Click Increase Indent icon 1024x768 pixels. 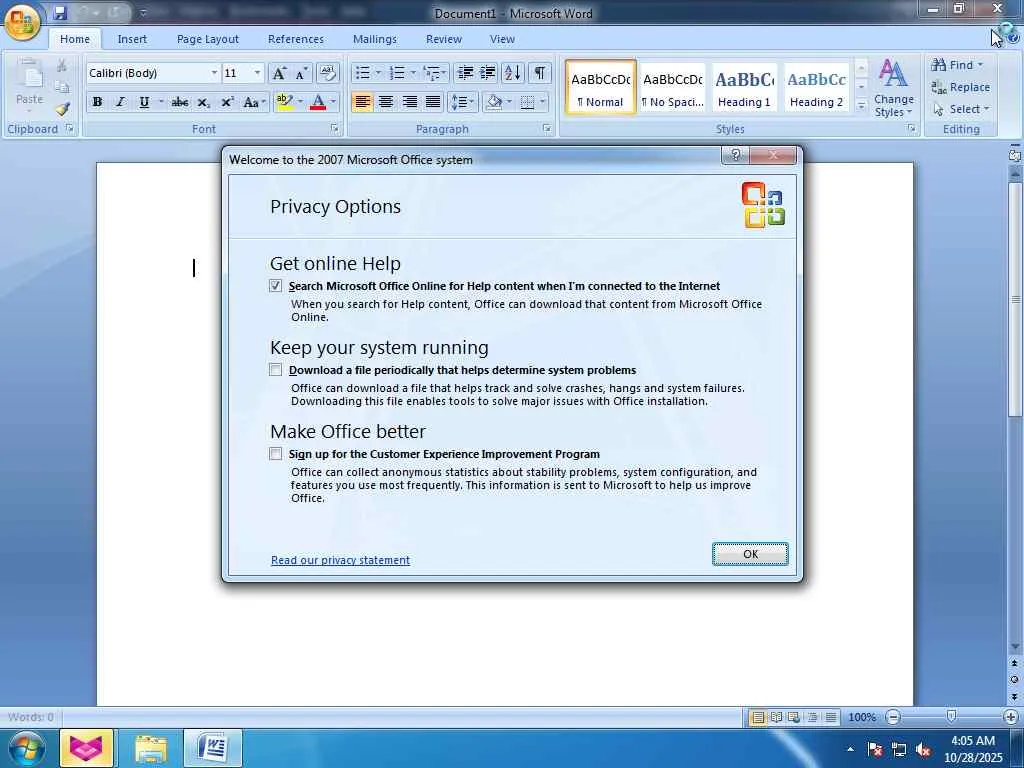click(x=488, y=73)
